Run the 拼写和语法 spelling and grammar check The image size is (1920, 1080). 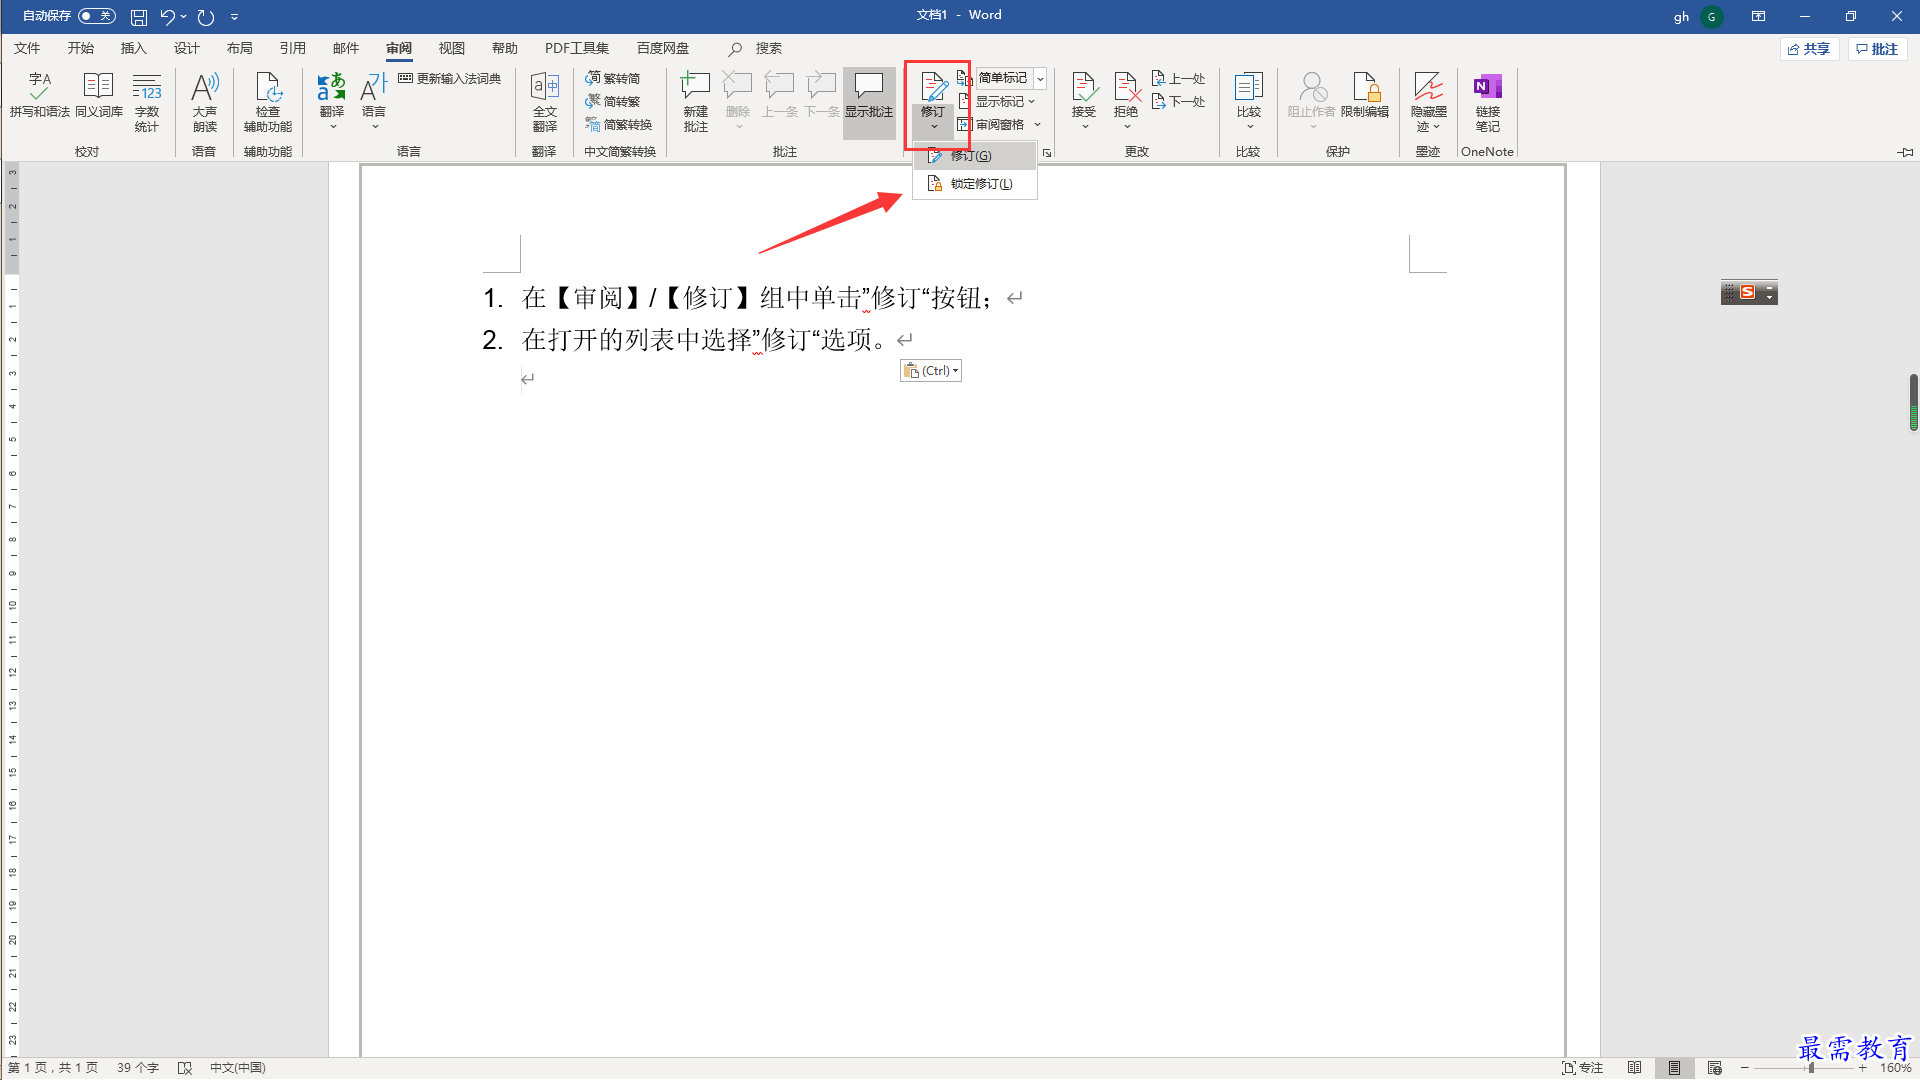click(40, 96)
